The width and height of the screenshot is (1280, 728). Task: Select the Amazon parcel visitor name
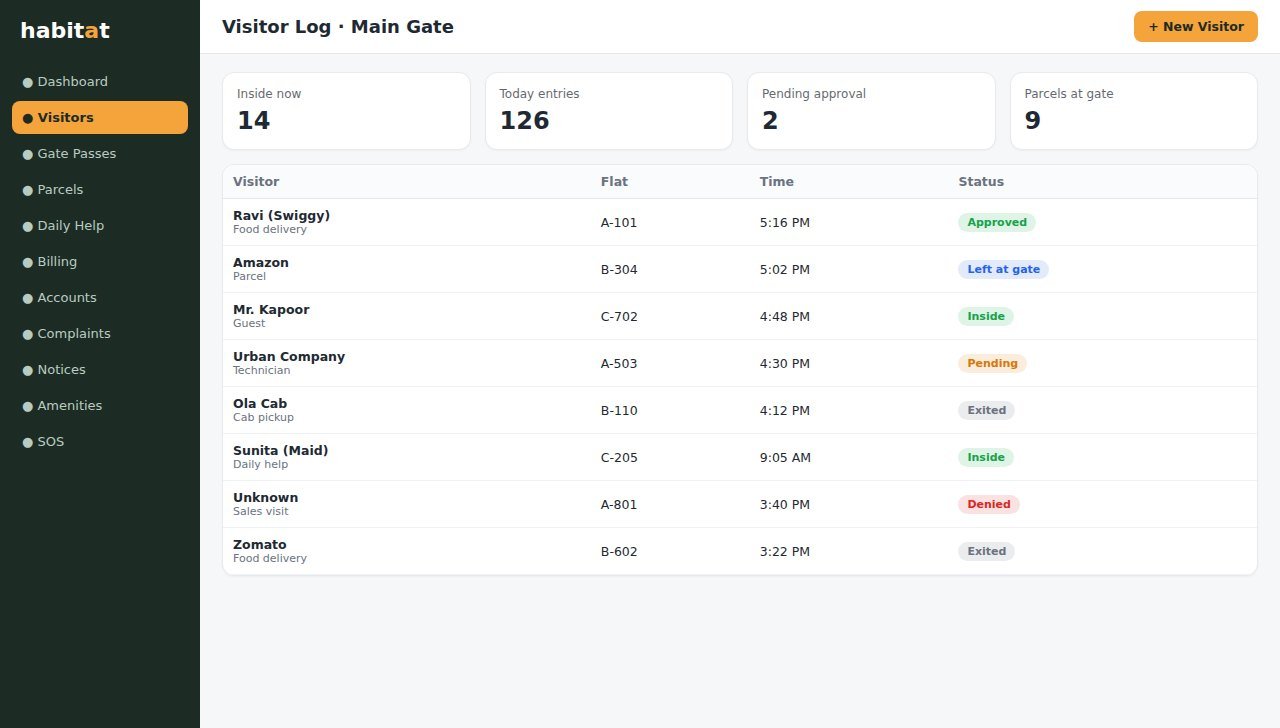coord(261,263)
